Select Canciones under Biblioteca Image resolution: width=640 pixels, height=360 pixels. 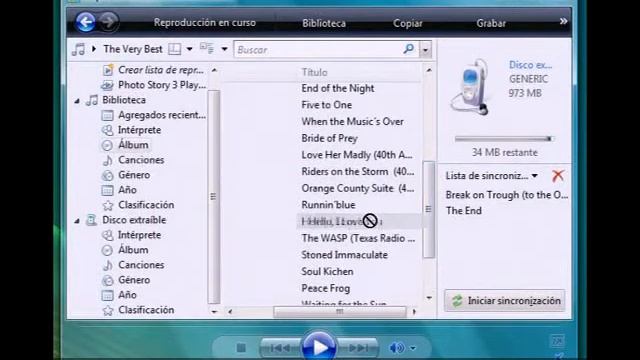pos(141,160)
